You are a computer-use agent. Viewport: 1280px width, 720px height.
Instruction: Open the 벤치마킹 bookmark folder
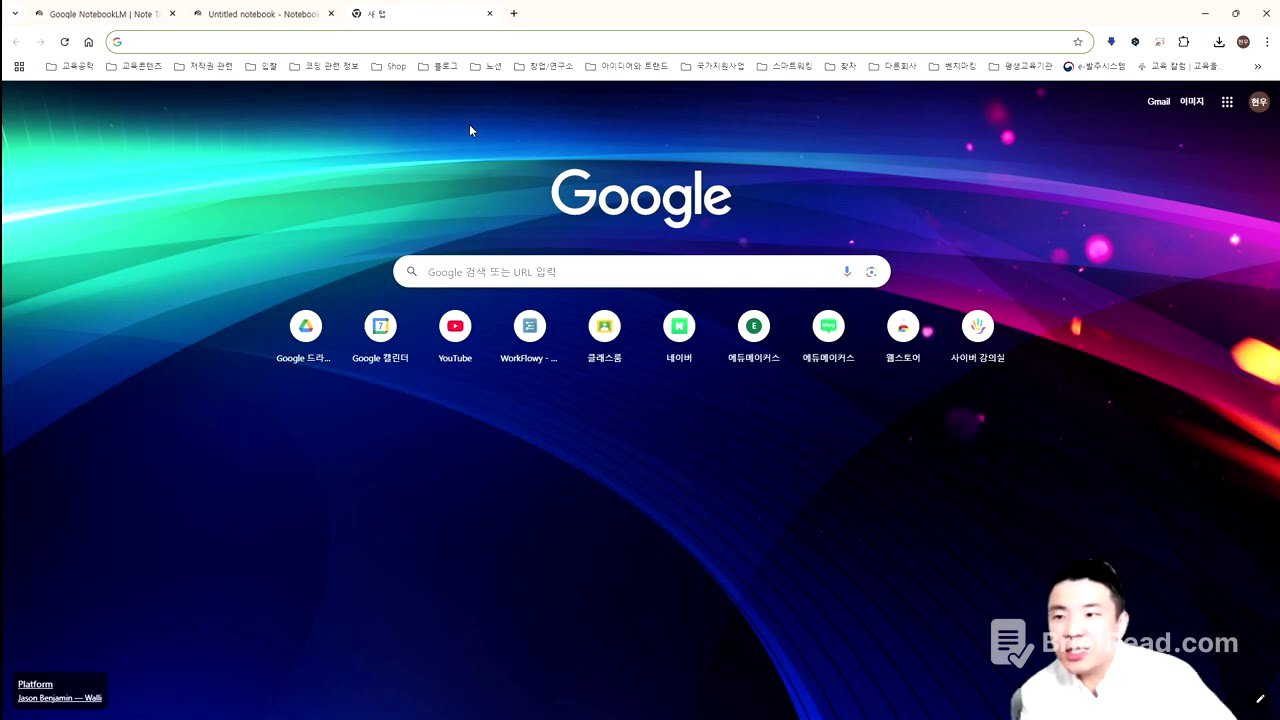[953, 66]
